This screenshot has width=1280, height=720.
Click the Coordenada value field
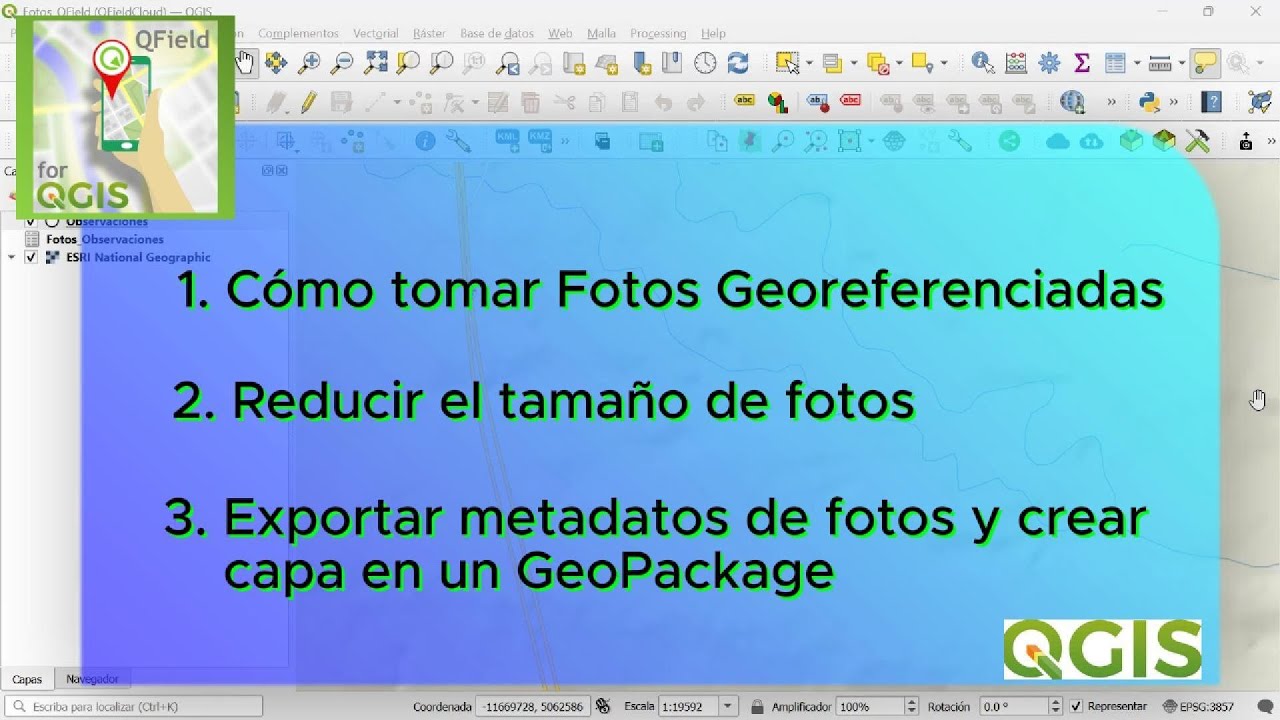coord(531,706)
